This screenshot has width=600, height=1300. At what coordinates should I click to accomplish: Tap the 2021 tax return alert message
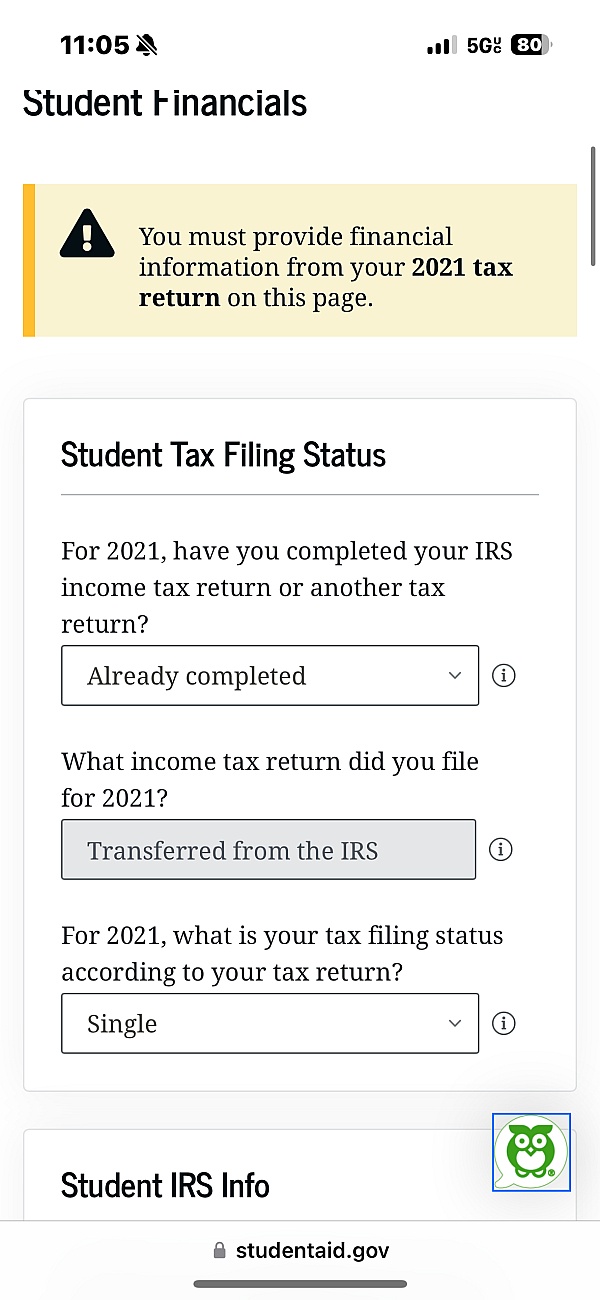(x=325, y=267)
